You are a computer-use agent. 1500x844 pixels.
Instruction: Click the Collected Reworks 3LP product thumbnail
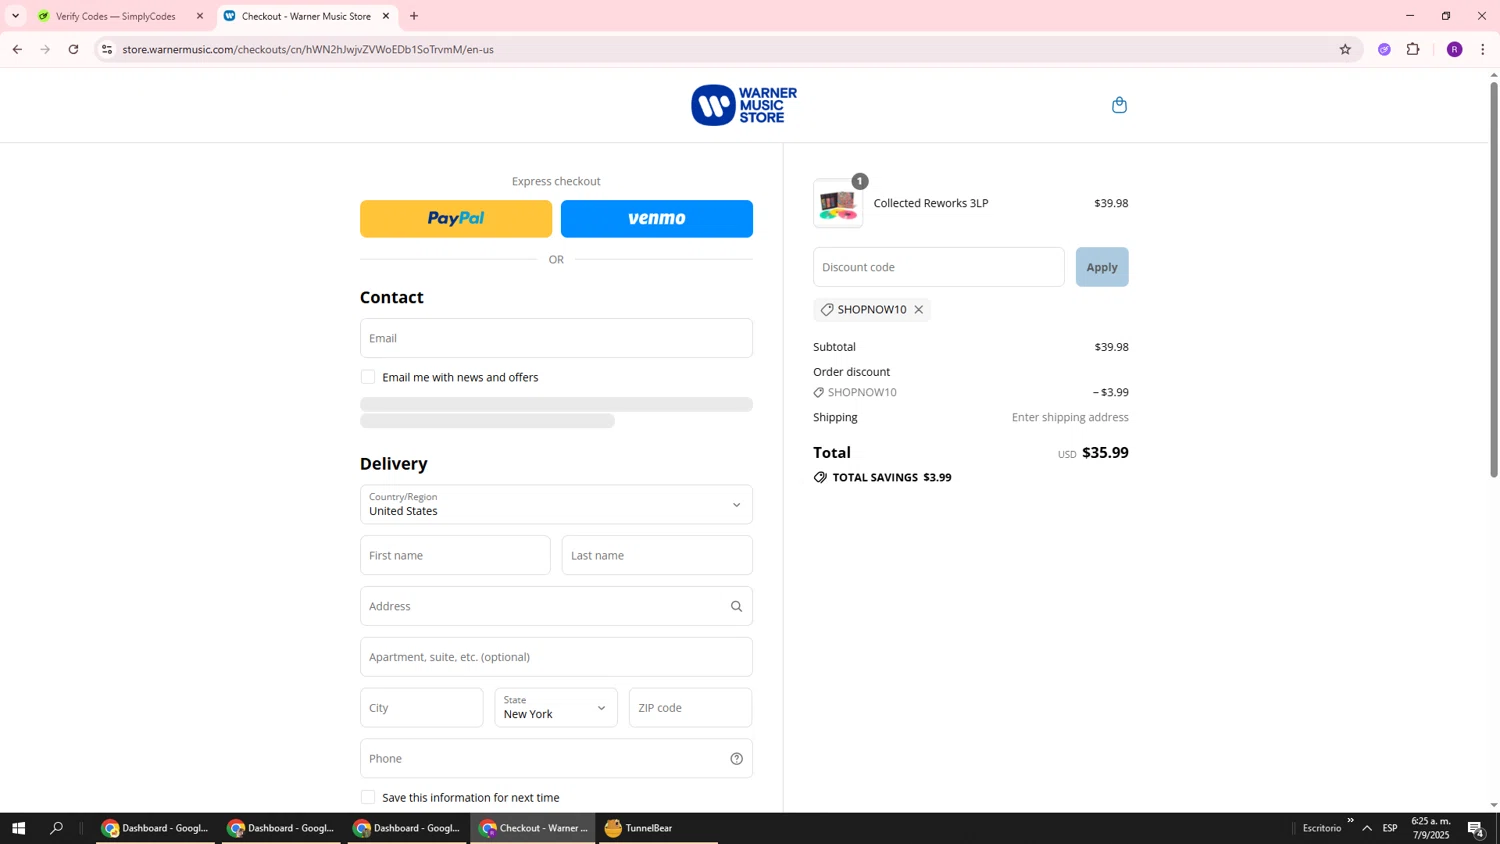pos(838,204)
